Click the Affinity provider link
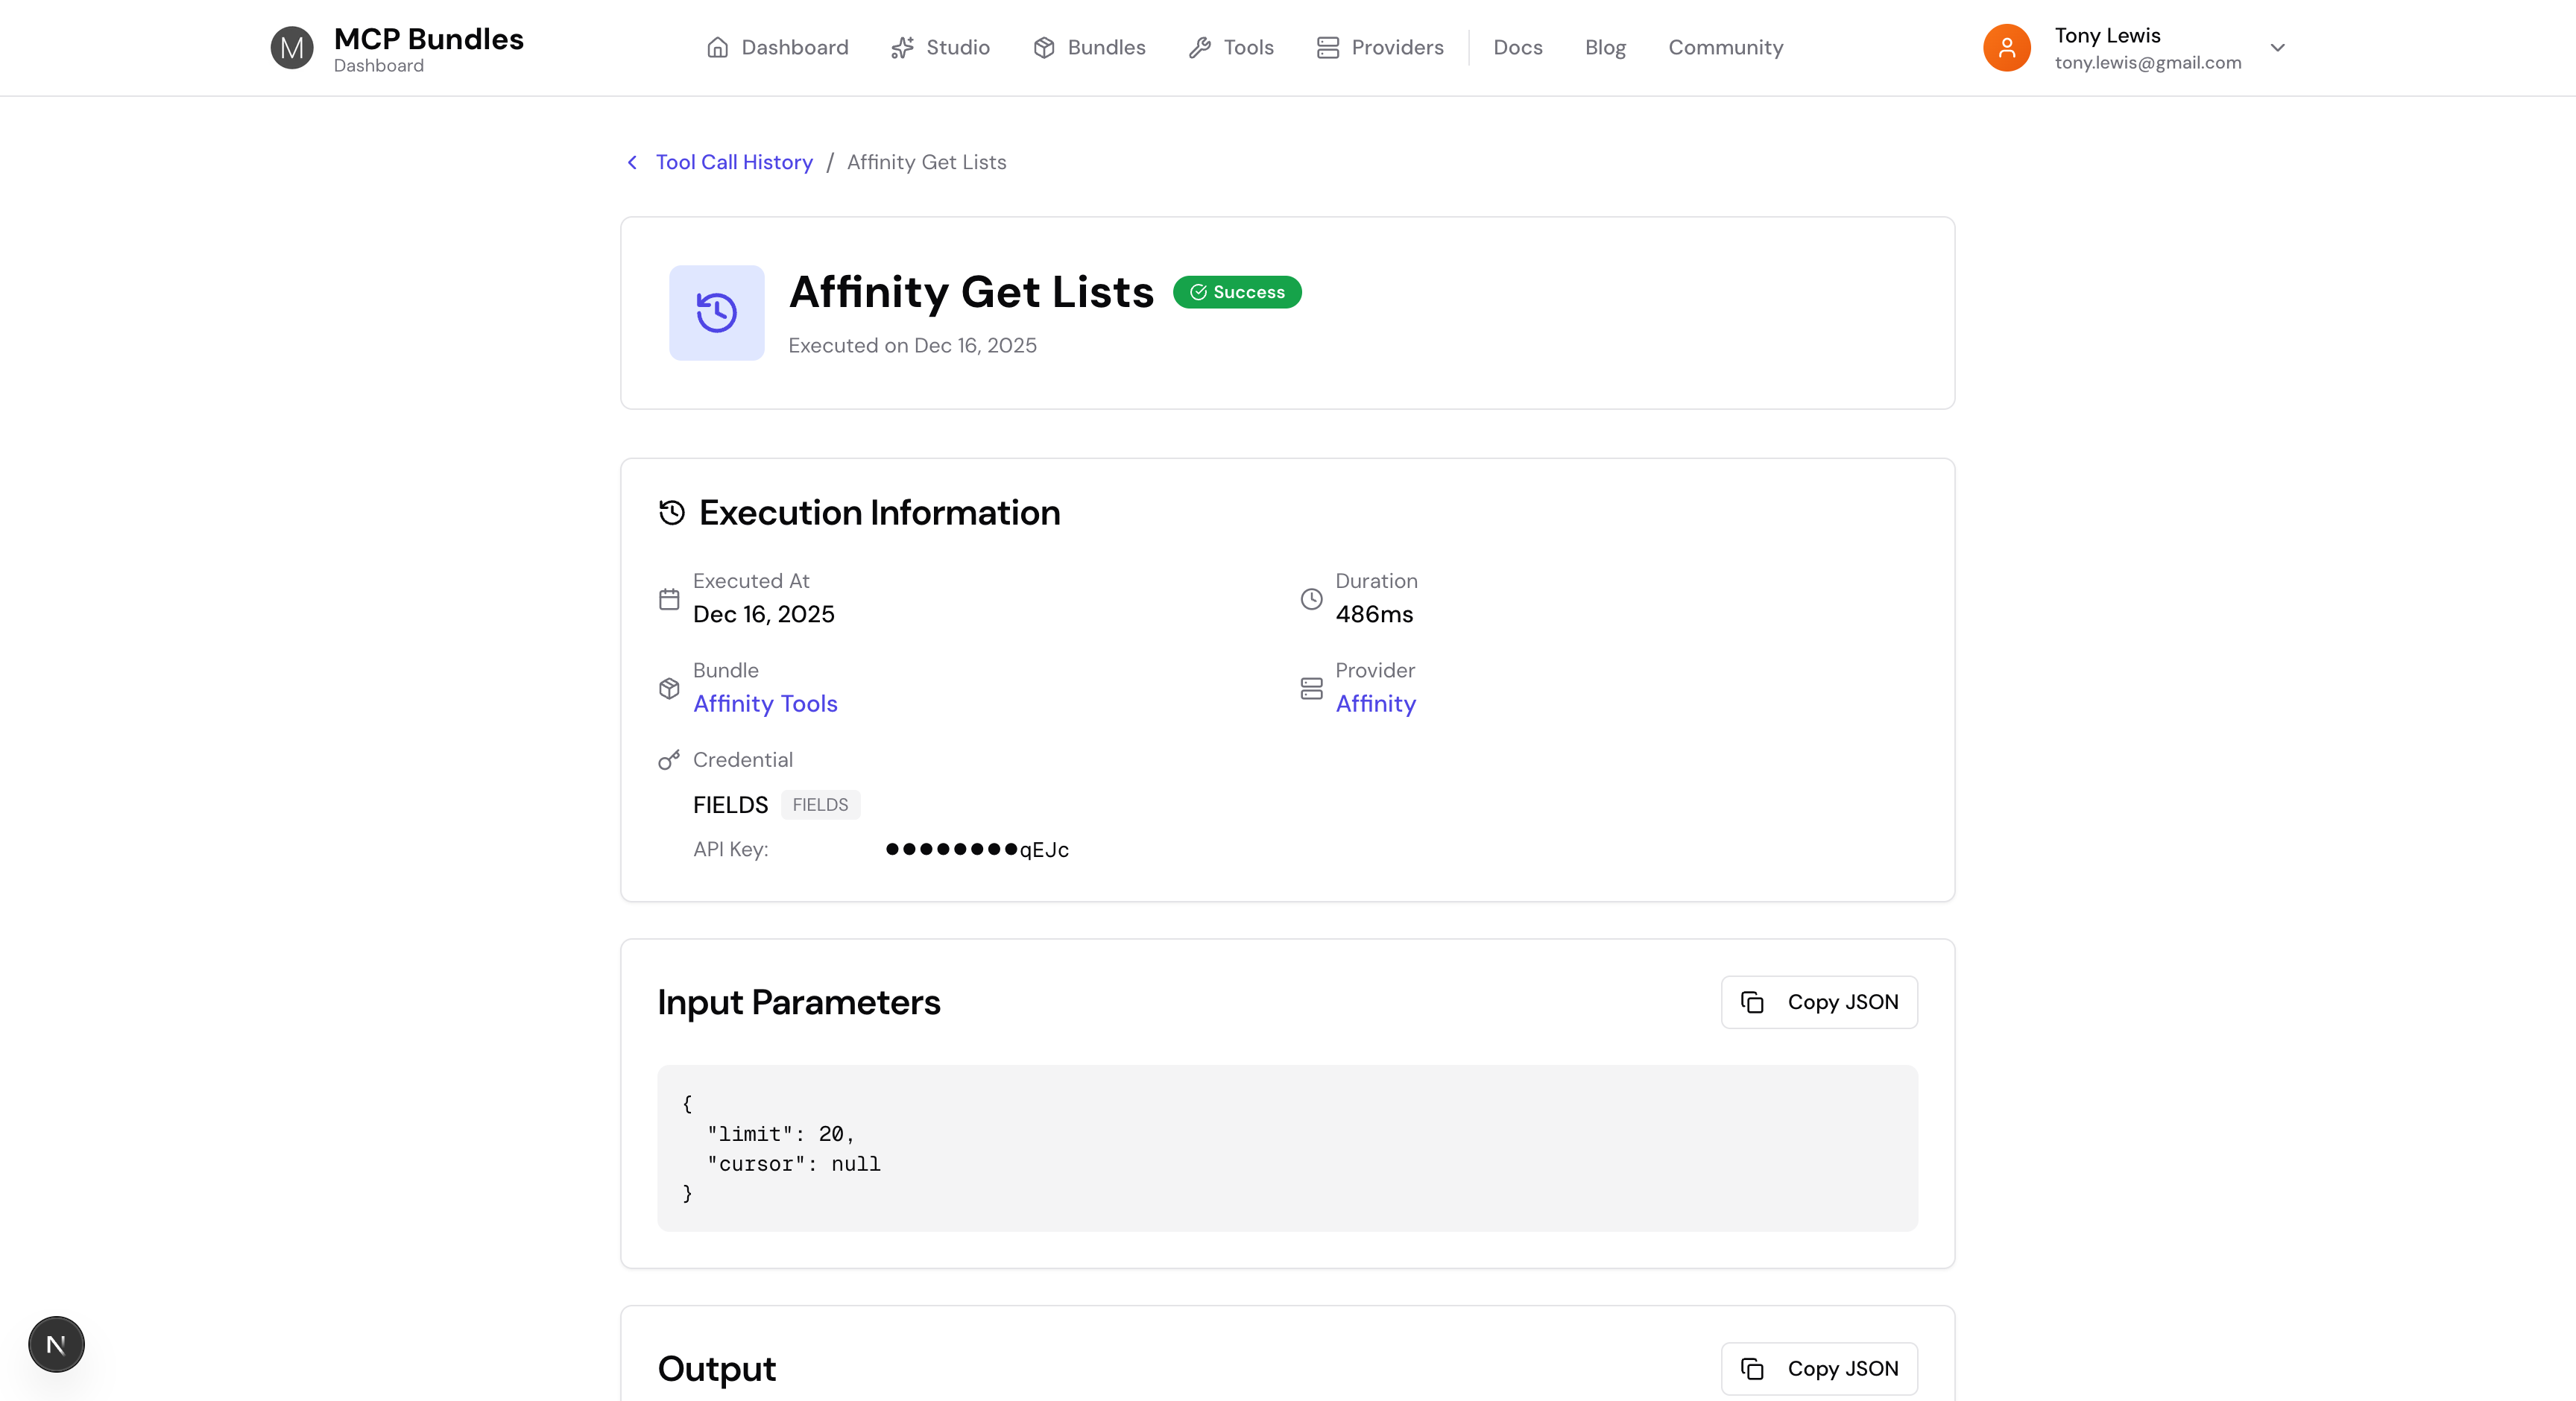The image size is (2576, 1401). 1375,703
